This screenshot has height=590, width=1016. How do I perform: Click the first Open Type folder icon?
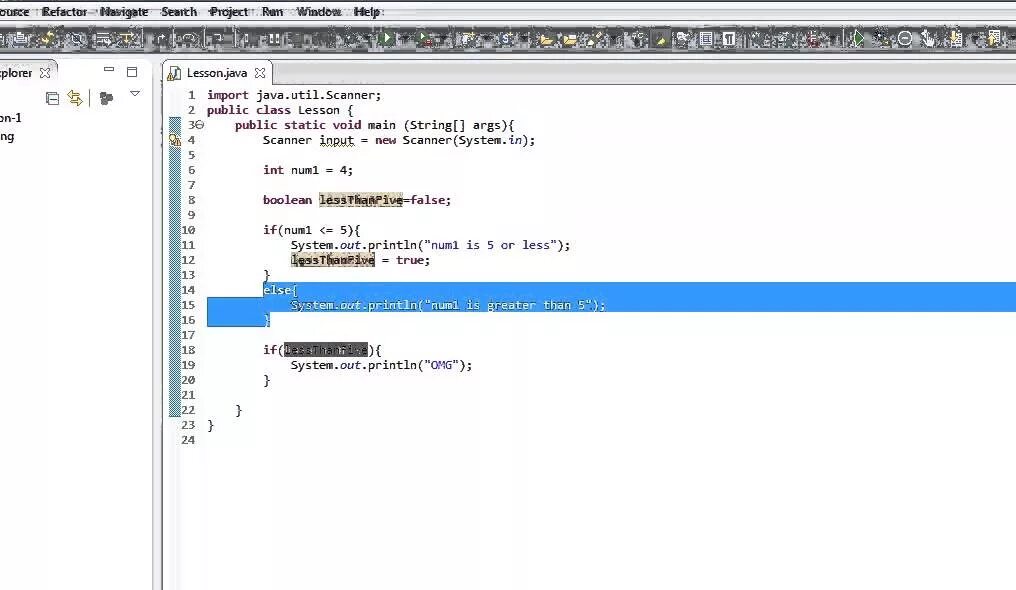click(547, 40)
